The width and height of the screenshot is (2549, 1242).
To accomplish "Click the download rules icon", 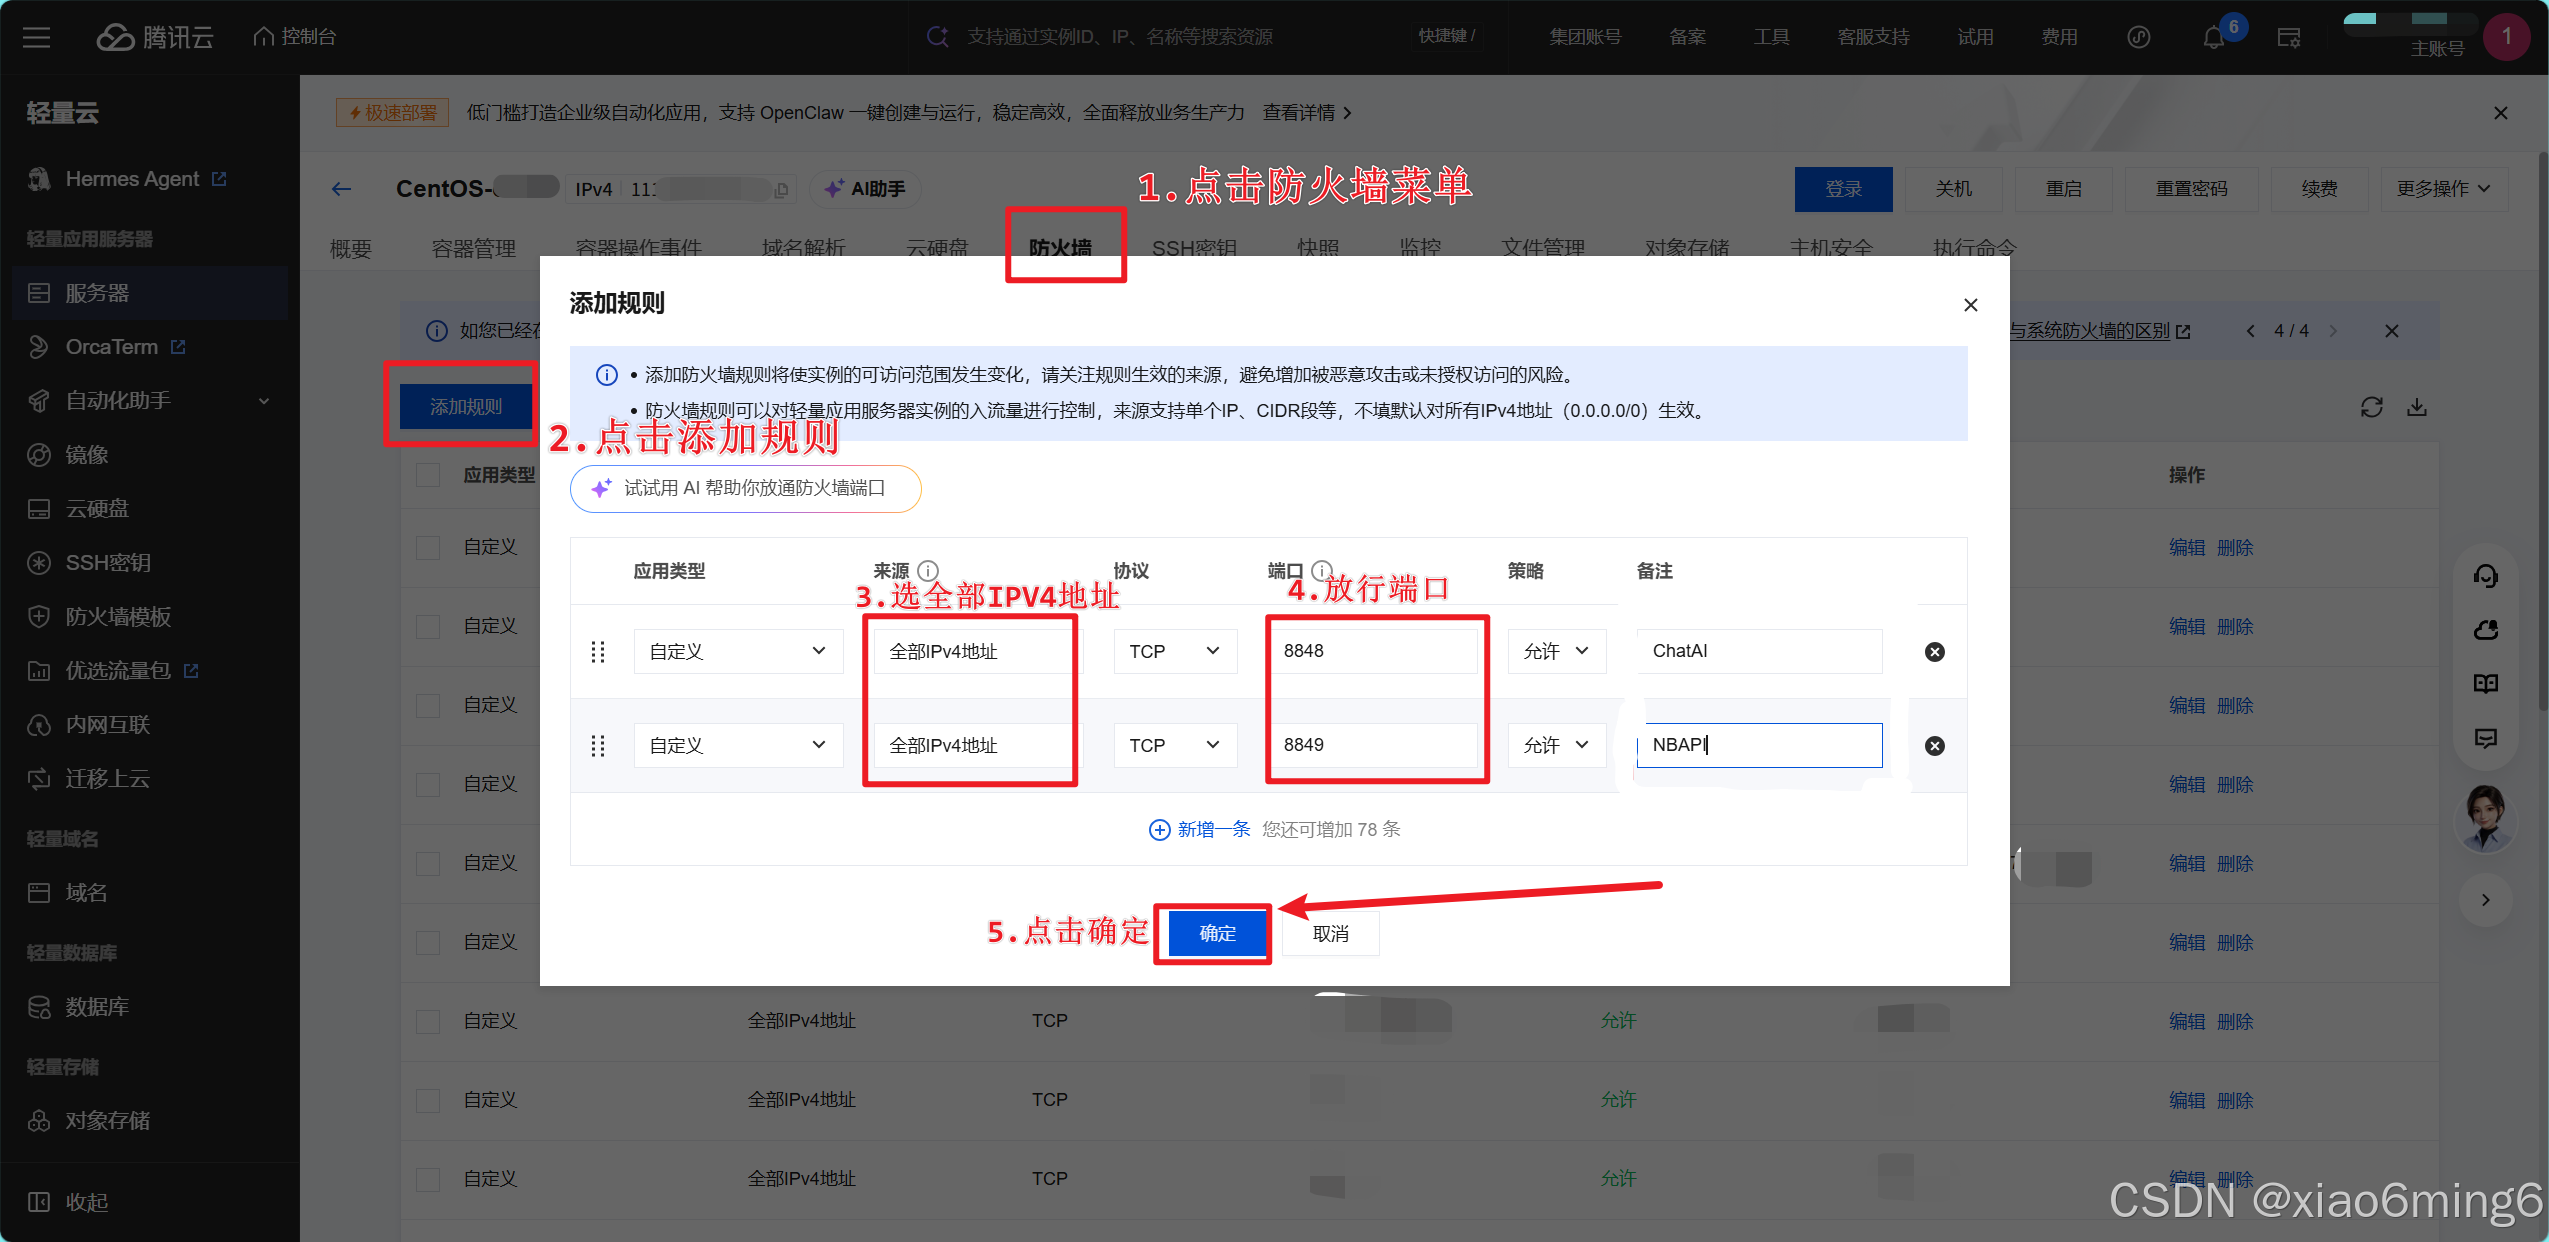I will tap(2416, 407).
